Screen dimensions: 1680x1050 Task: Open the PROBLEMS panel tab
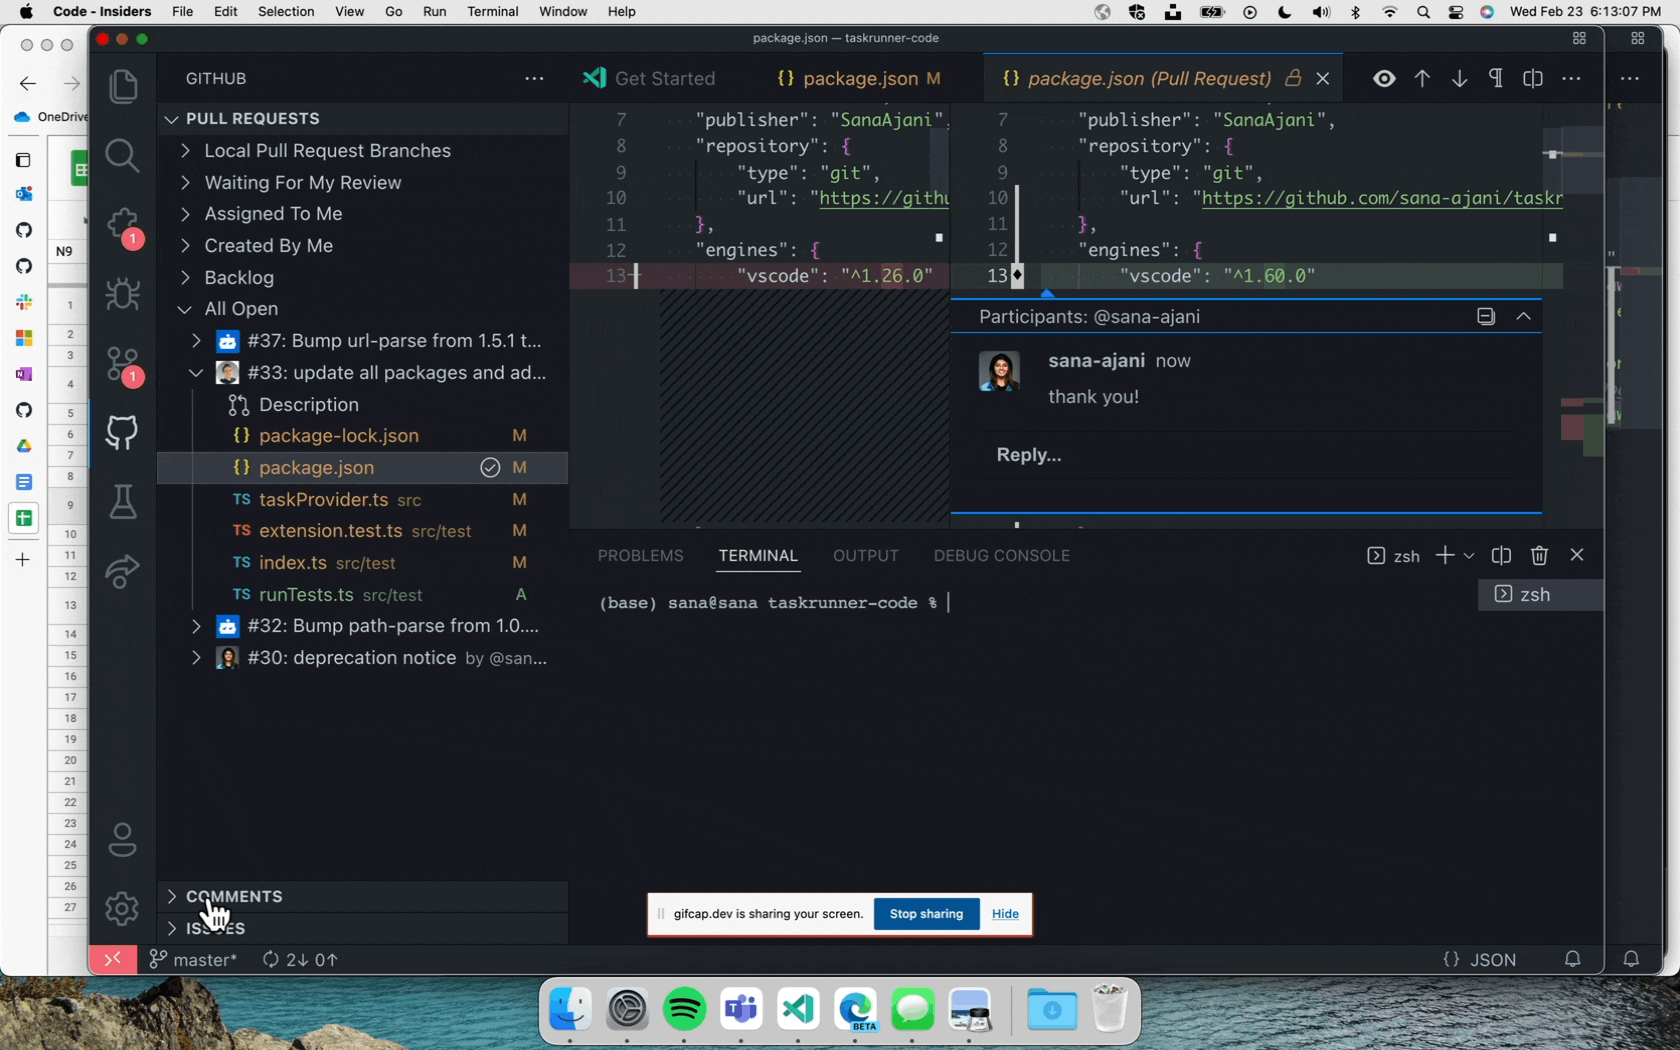(x=640, y=556)
